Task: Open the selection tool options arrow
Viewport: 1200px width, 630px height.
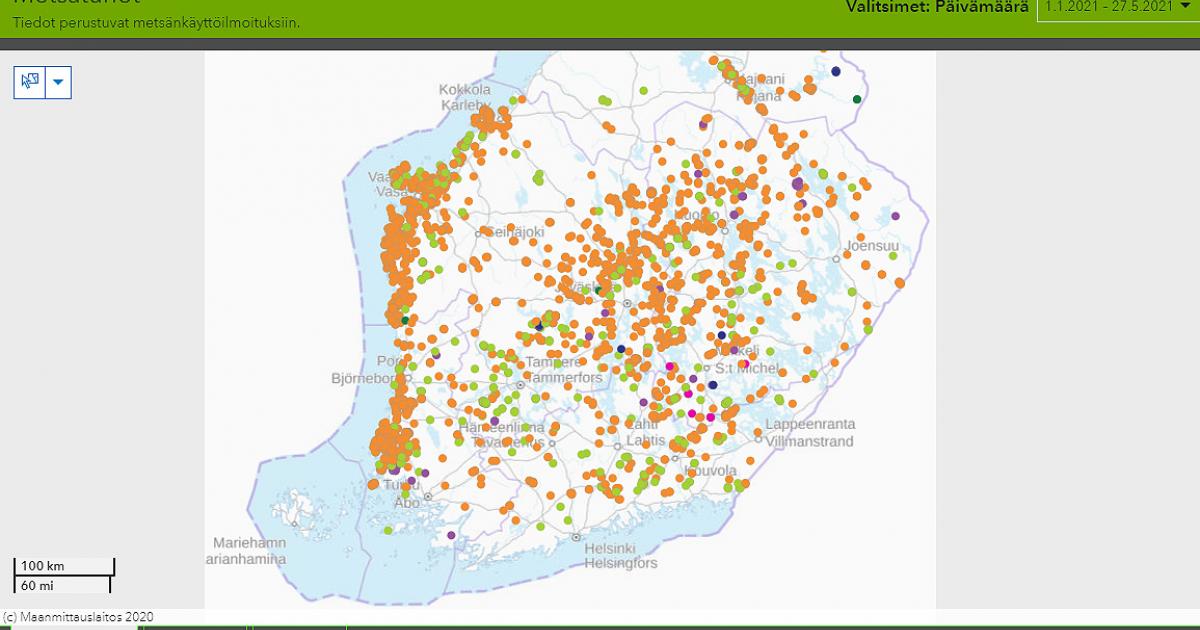Action: (58, 82)
